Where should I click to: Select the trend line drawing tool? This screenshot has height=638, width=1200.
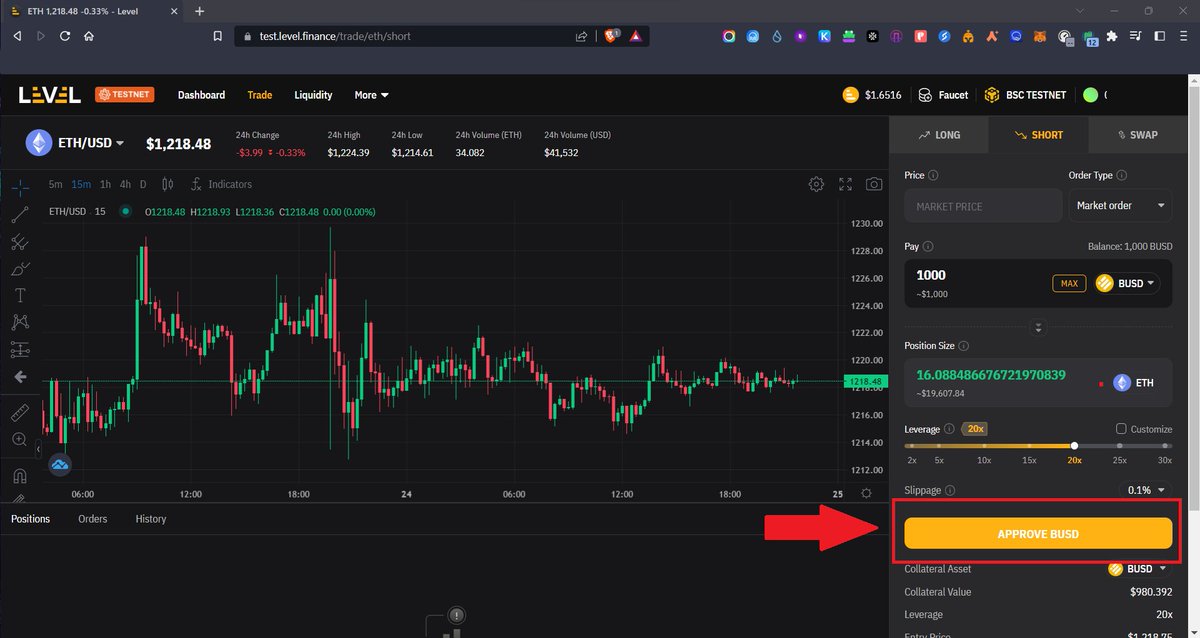20,216
